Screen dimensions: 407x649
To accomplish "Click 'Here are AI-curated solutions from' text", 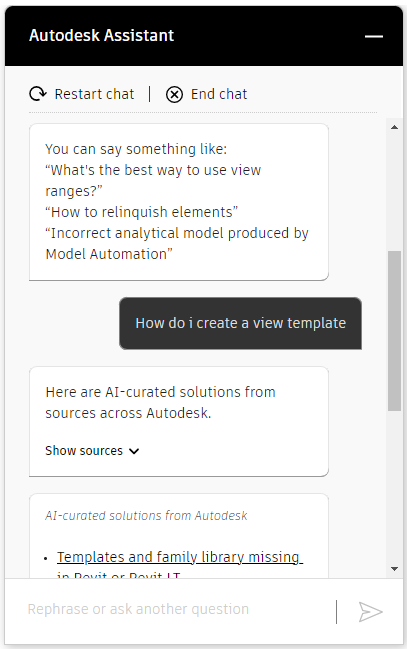I will pyautogui.click(x=160, y=392).
